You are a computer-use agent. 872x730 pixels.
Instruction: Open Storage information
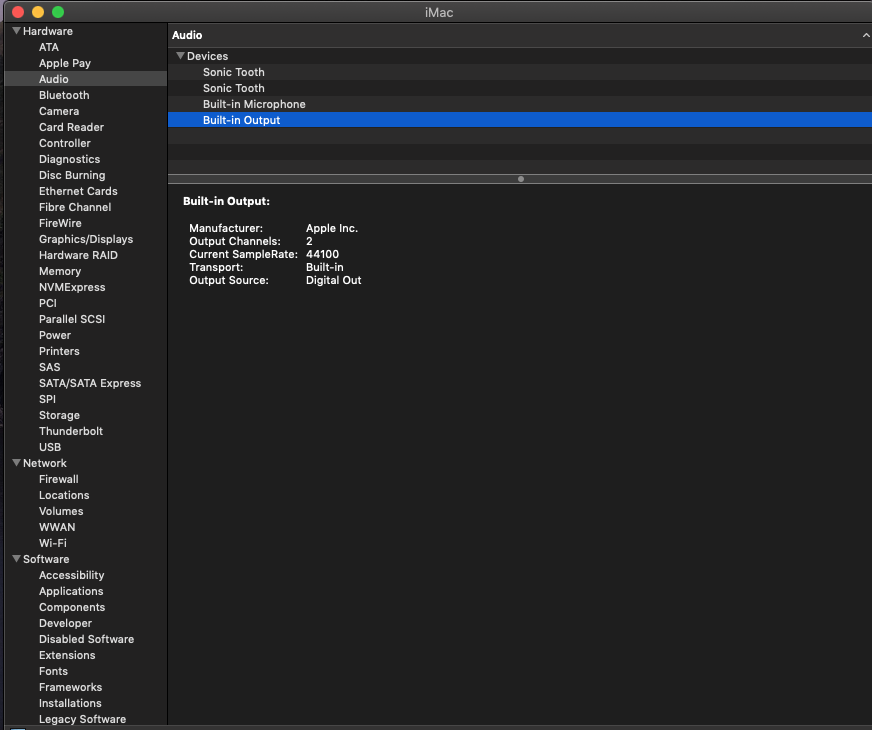pos(59,415)
